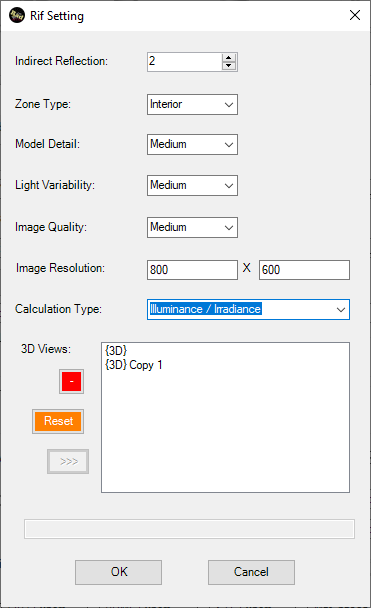Viewport: 371px width, 608px height.
Task: Click the image width field showing 800
Action: tap(192, 270)
